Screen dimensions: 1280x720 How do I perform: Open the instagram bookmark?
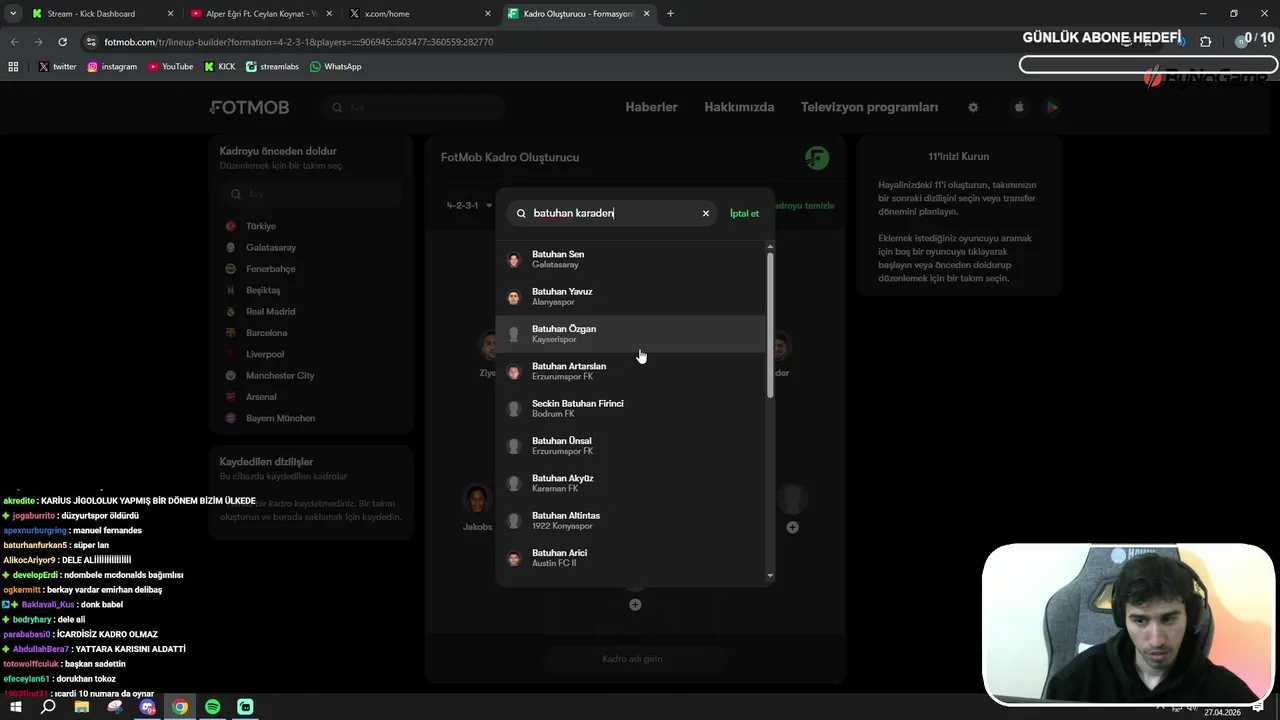tap(112, 67)
